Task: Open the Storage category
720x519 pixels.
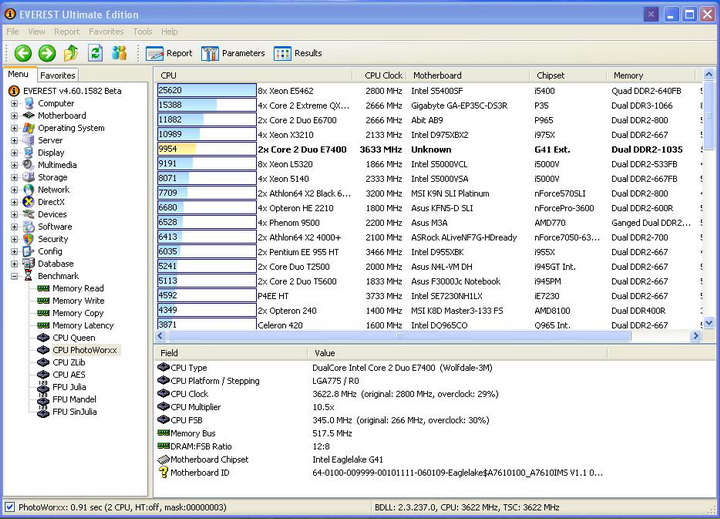Action: (x=52, y=177)
